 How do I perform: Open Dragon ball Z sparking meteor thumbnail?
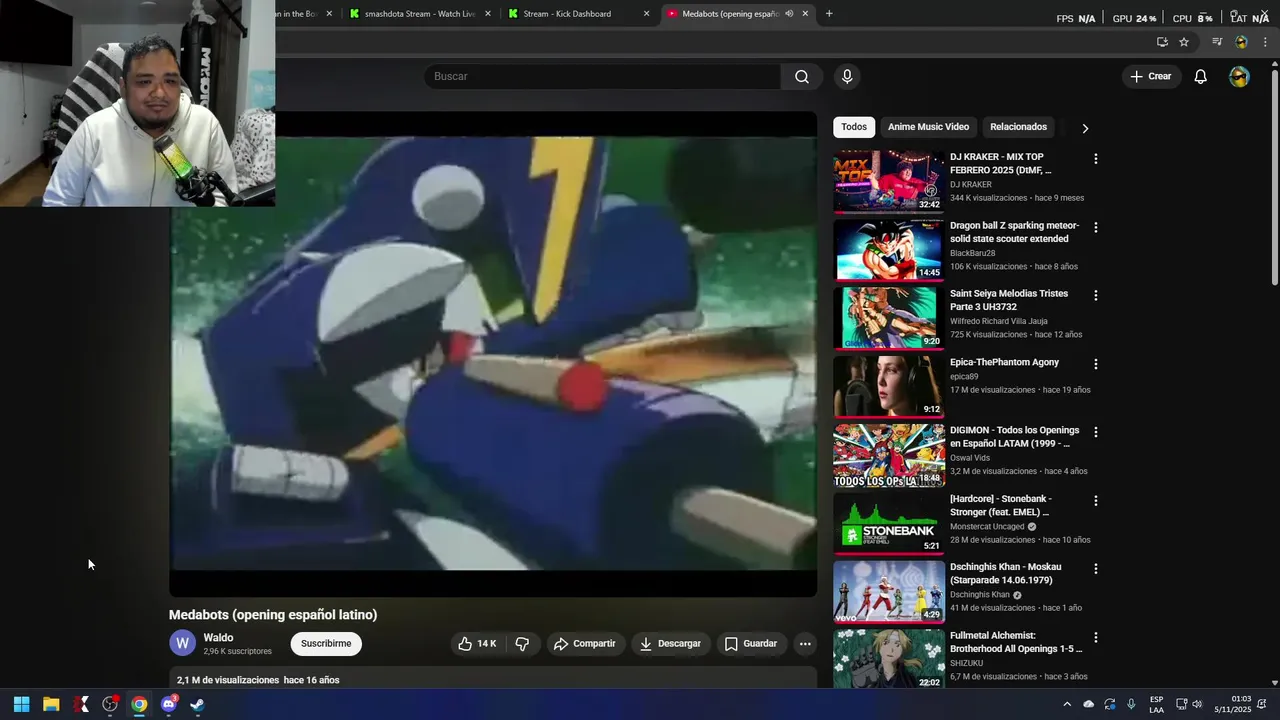coord(889,250)
